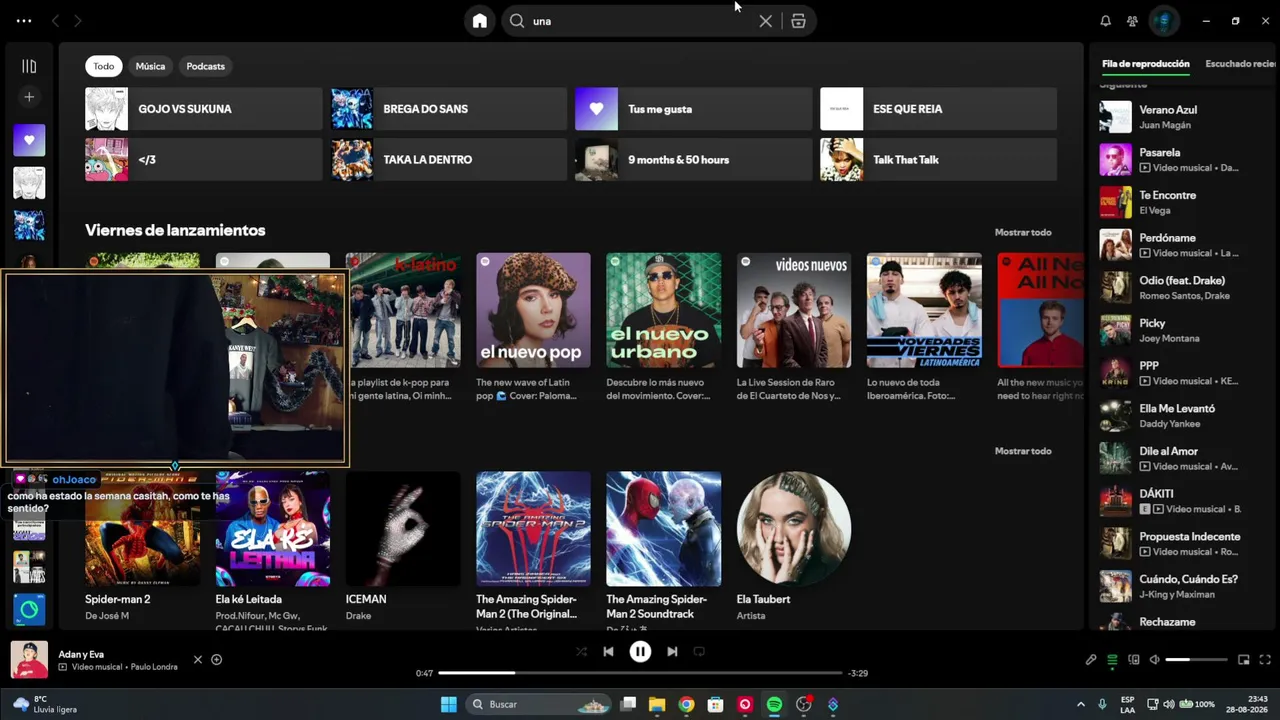
Task: Select the Todo filter chip
Action: coord(104,66)
